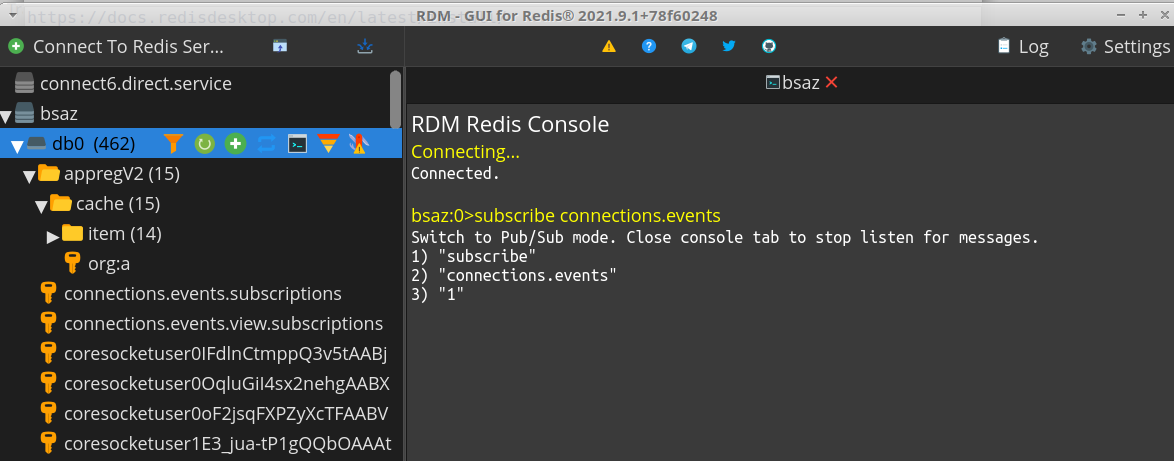Collapse the cache (15) folder
The image size is (1174, 461).
[41, 206]
